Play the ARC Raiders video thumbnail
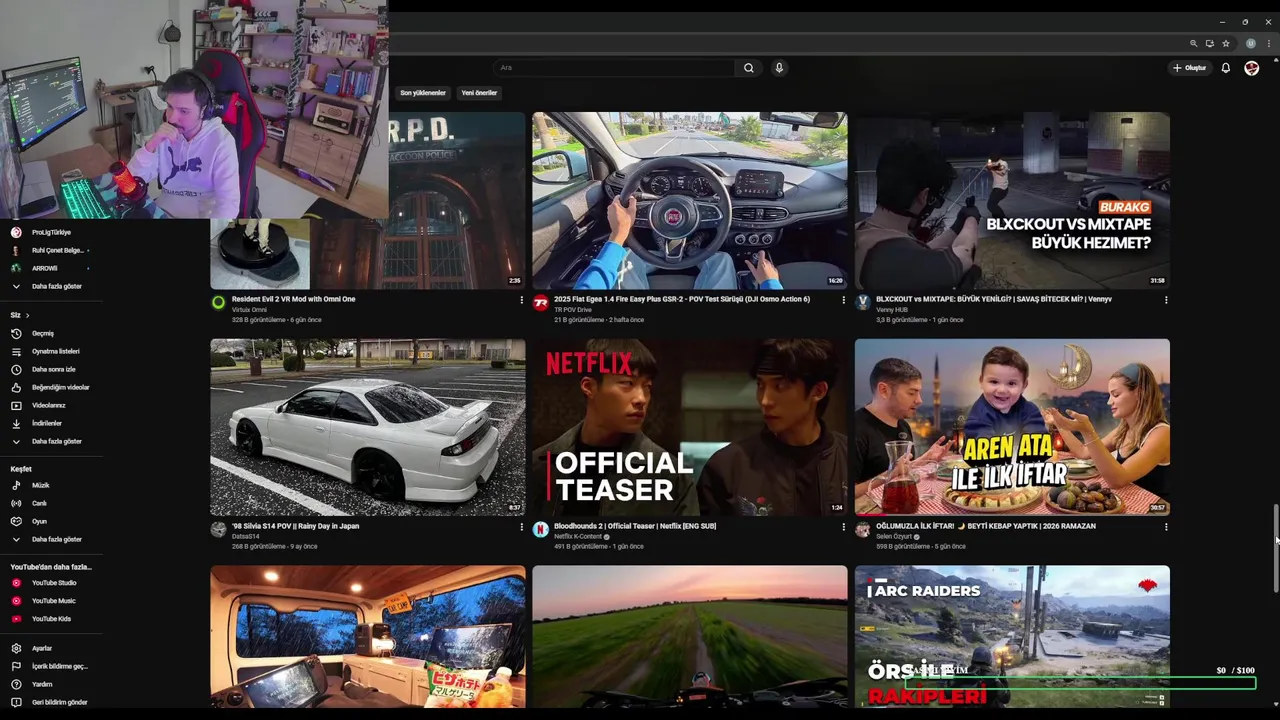 pos(1011,637)
